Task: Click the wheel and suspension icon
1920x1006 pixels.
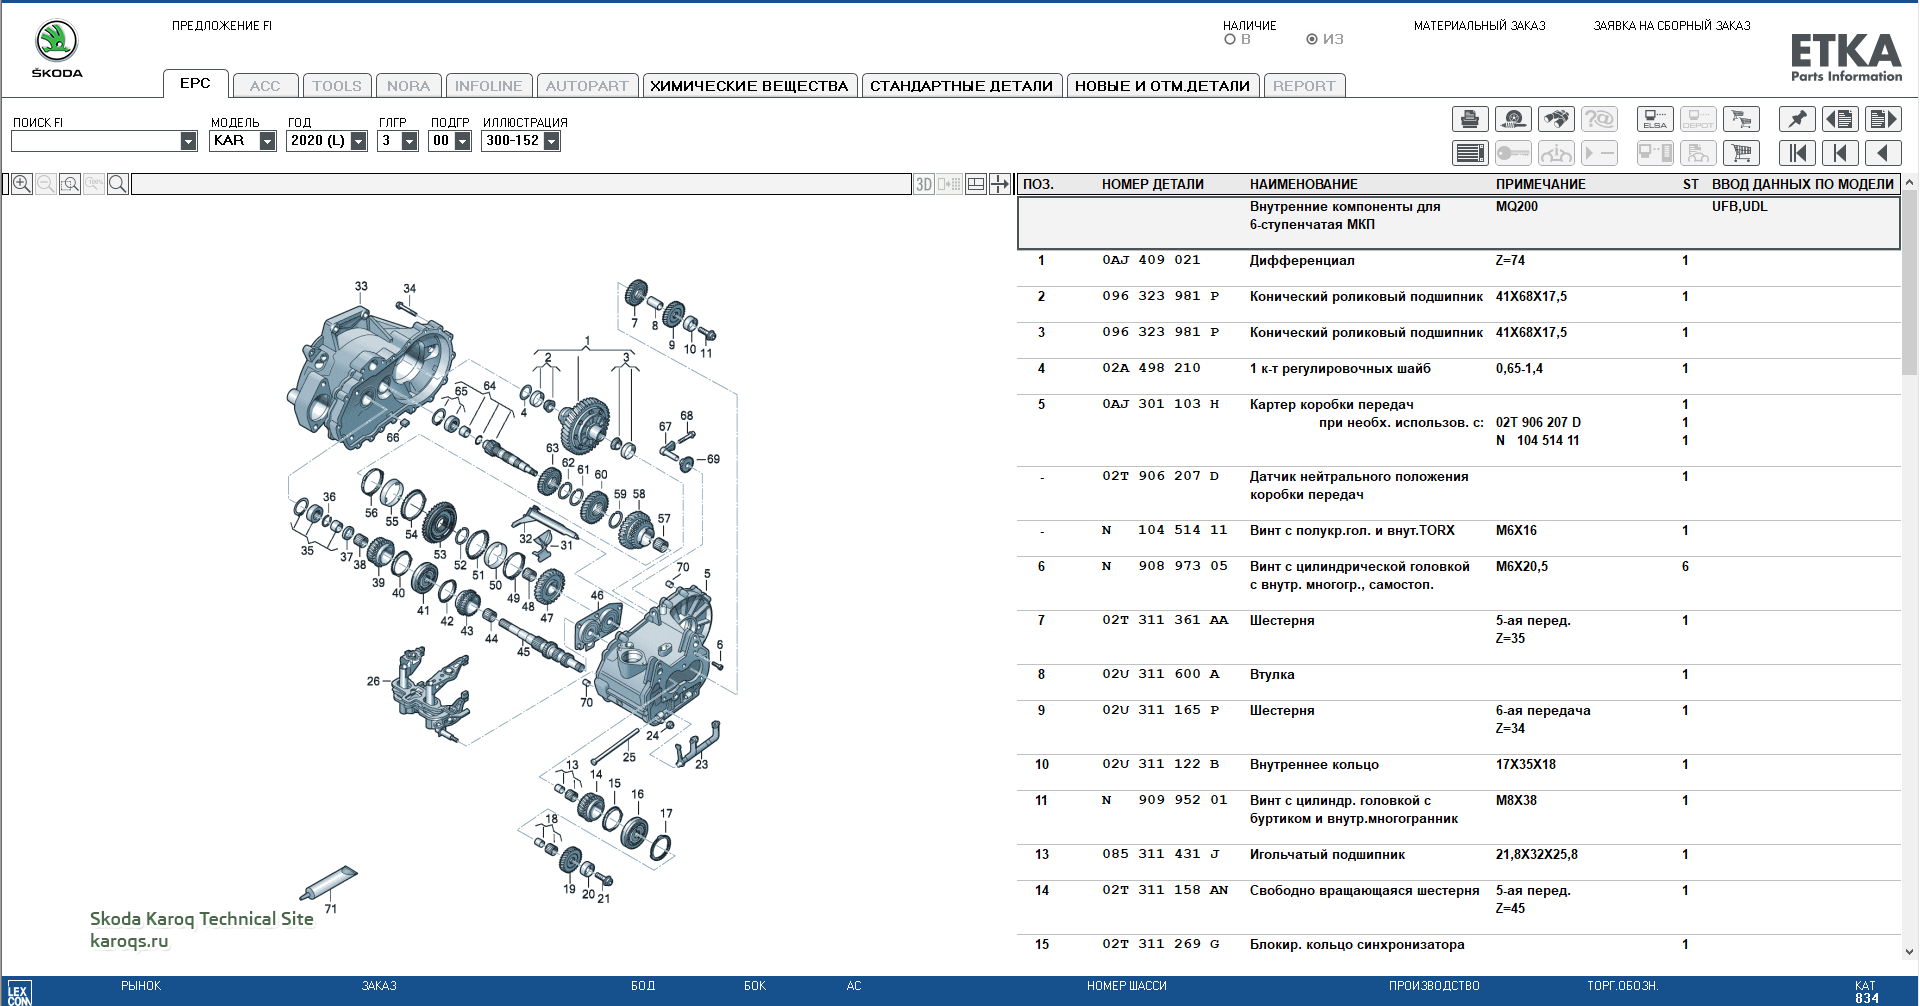Action: (x=1513, y=120)
